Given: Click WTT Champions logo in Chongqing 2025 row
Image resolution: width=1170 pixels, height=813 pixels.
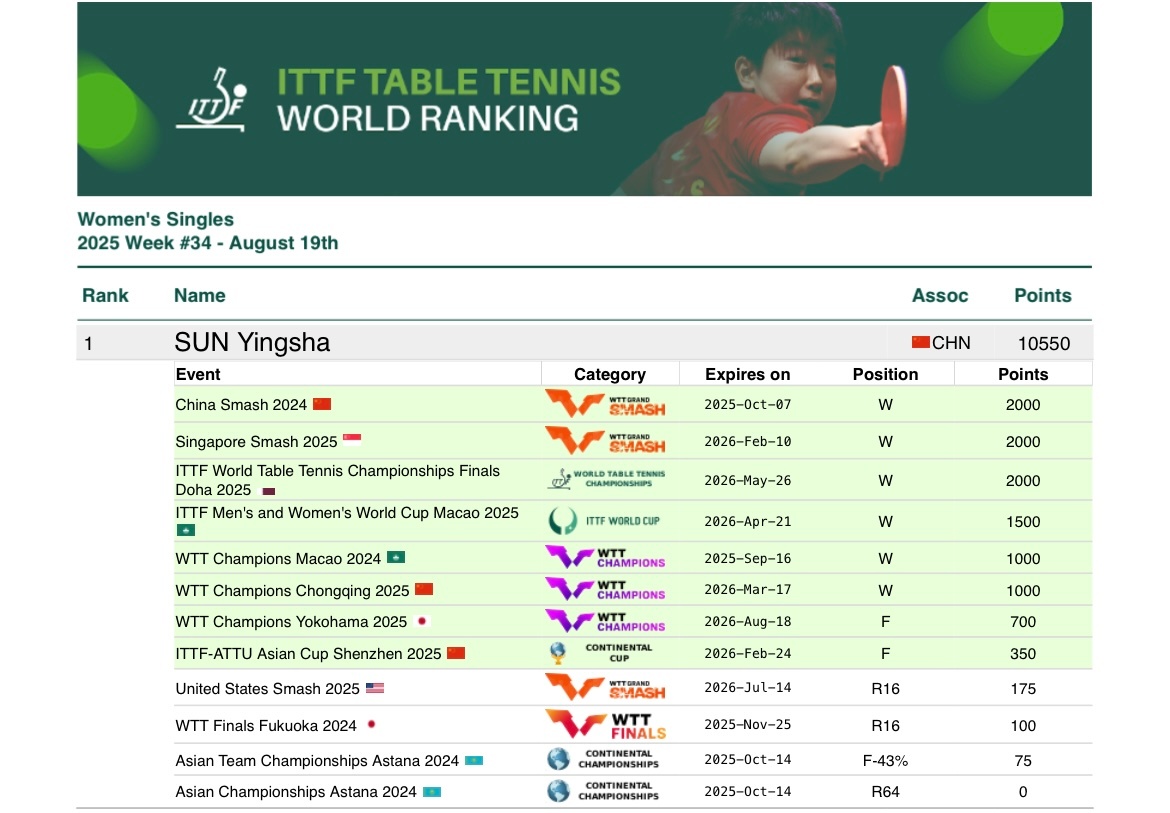Looking at the screenshot, I should point(605,589).
